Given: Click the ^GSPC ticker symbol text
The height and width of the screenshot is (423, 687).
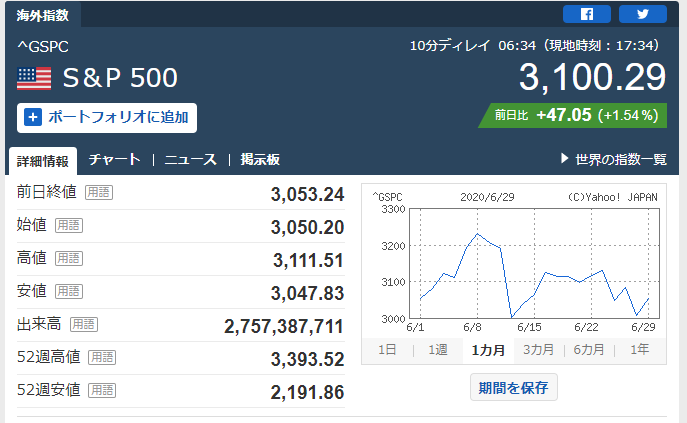Looking at the screenshot, I should click(43, 46).
